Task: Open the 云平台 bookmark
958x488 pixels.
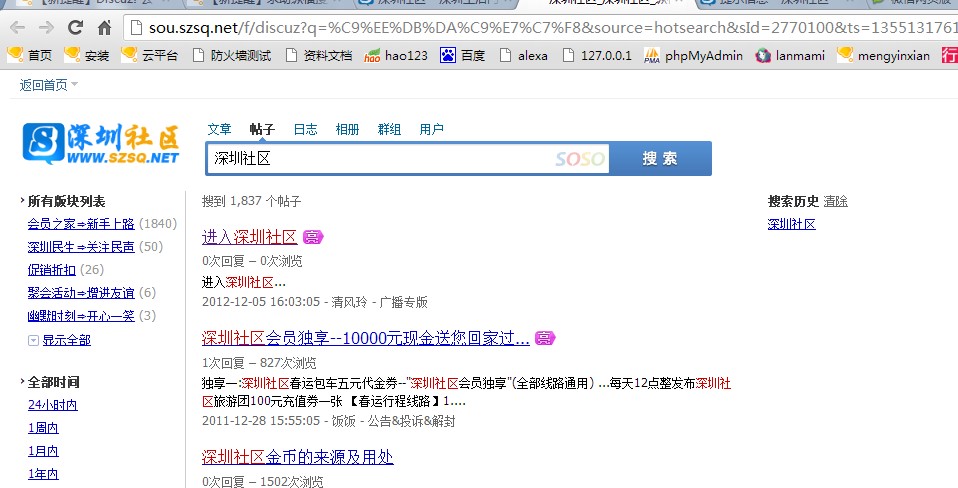Action: pos(150,56)
